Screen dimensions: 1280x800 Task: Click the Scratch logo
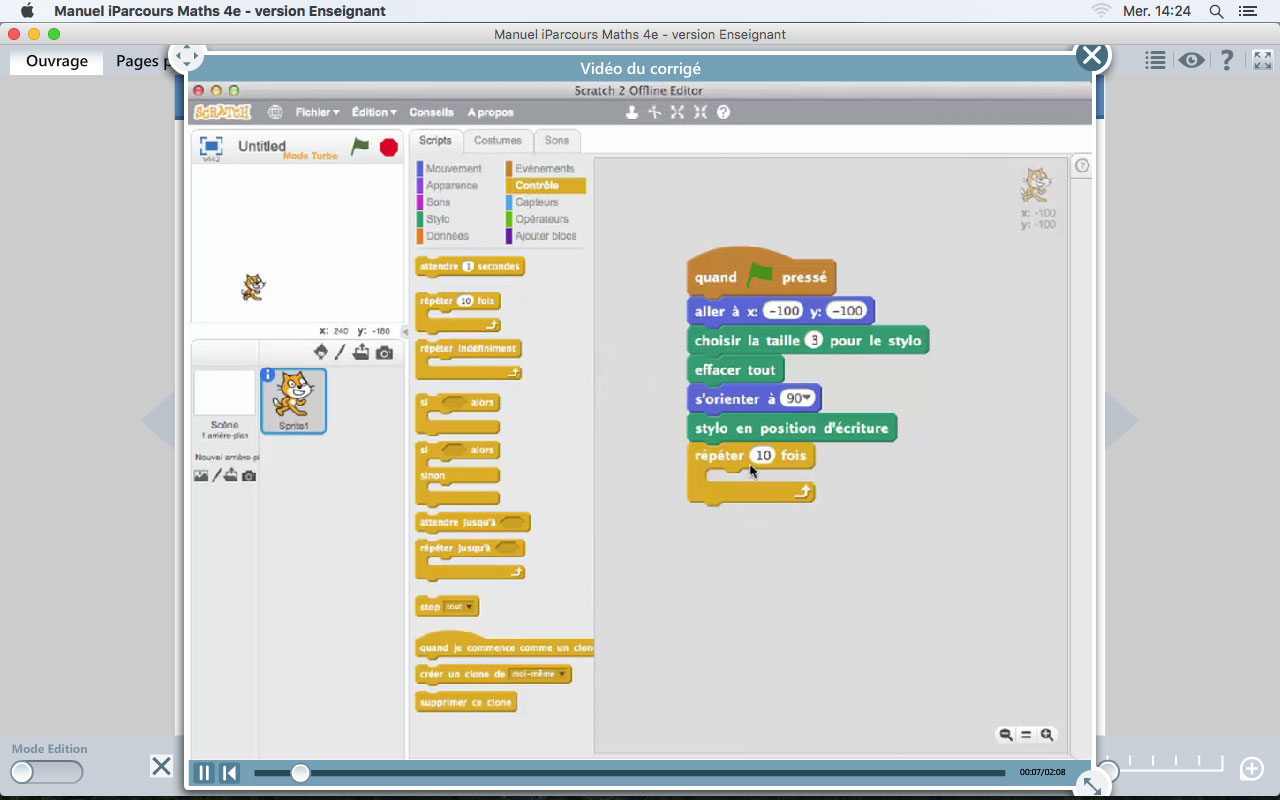(x=222, y=112)
